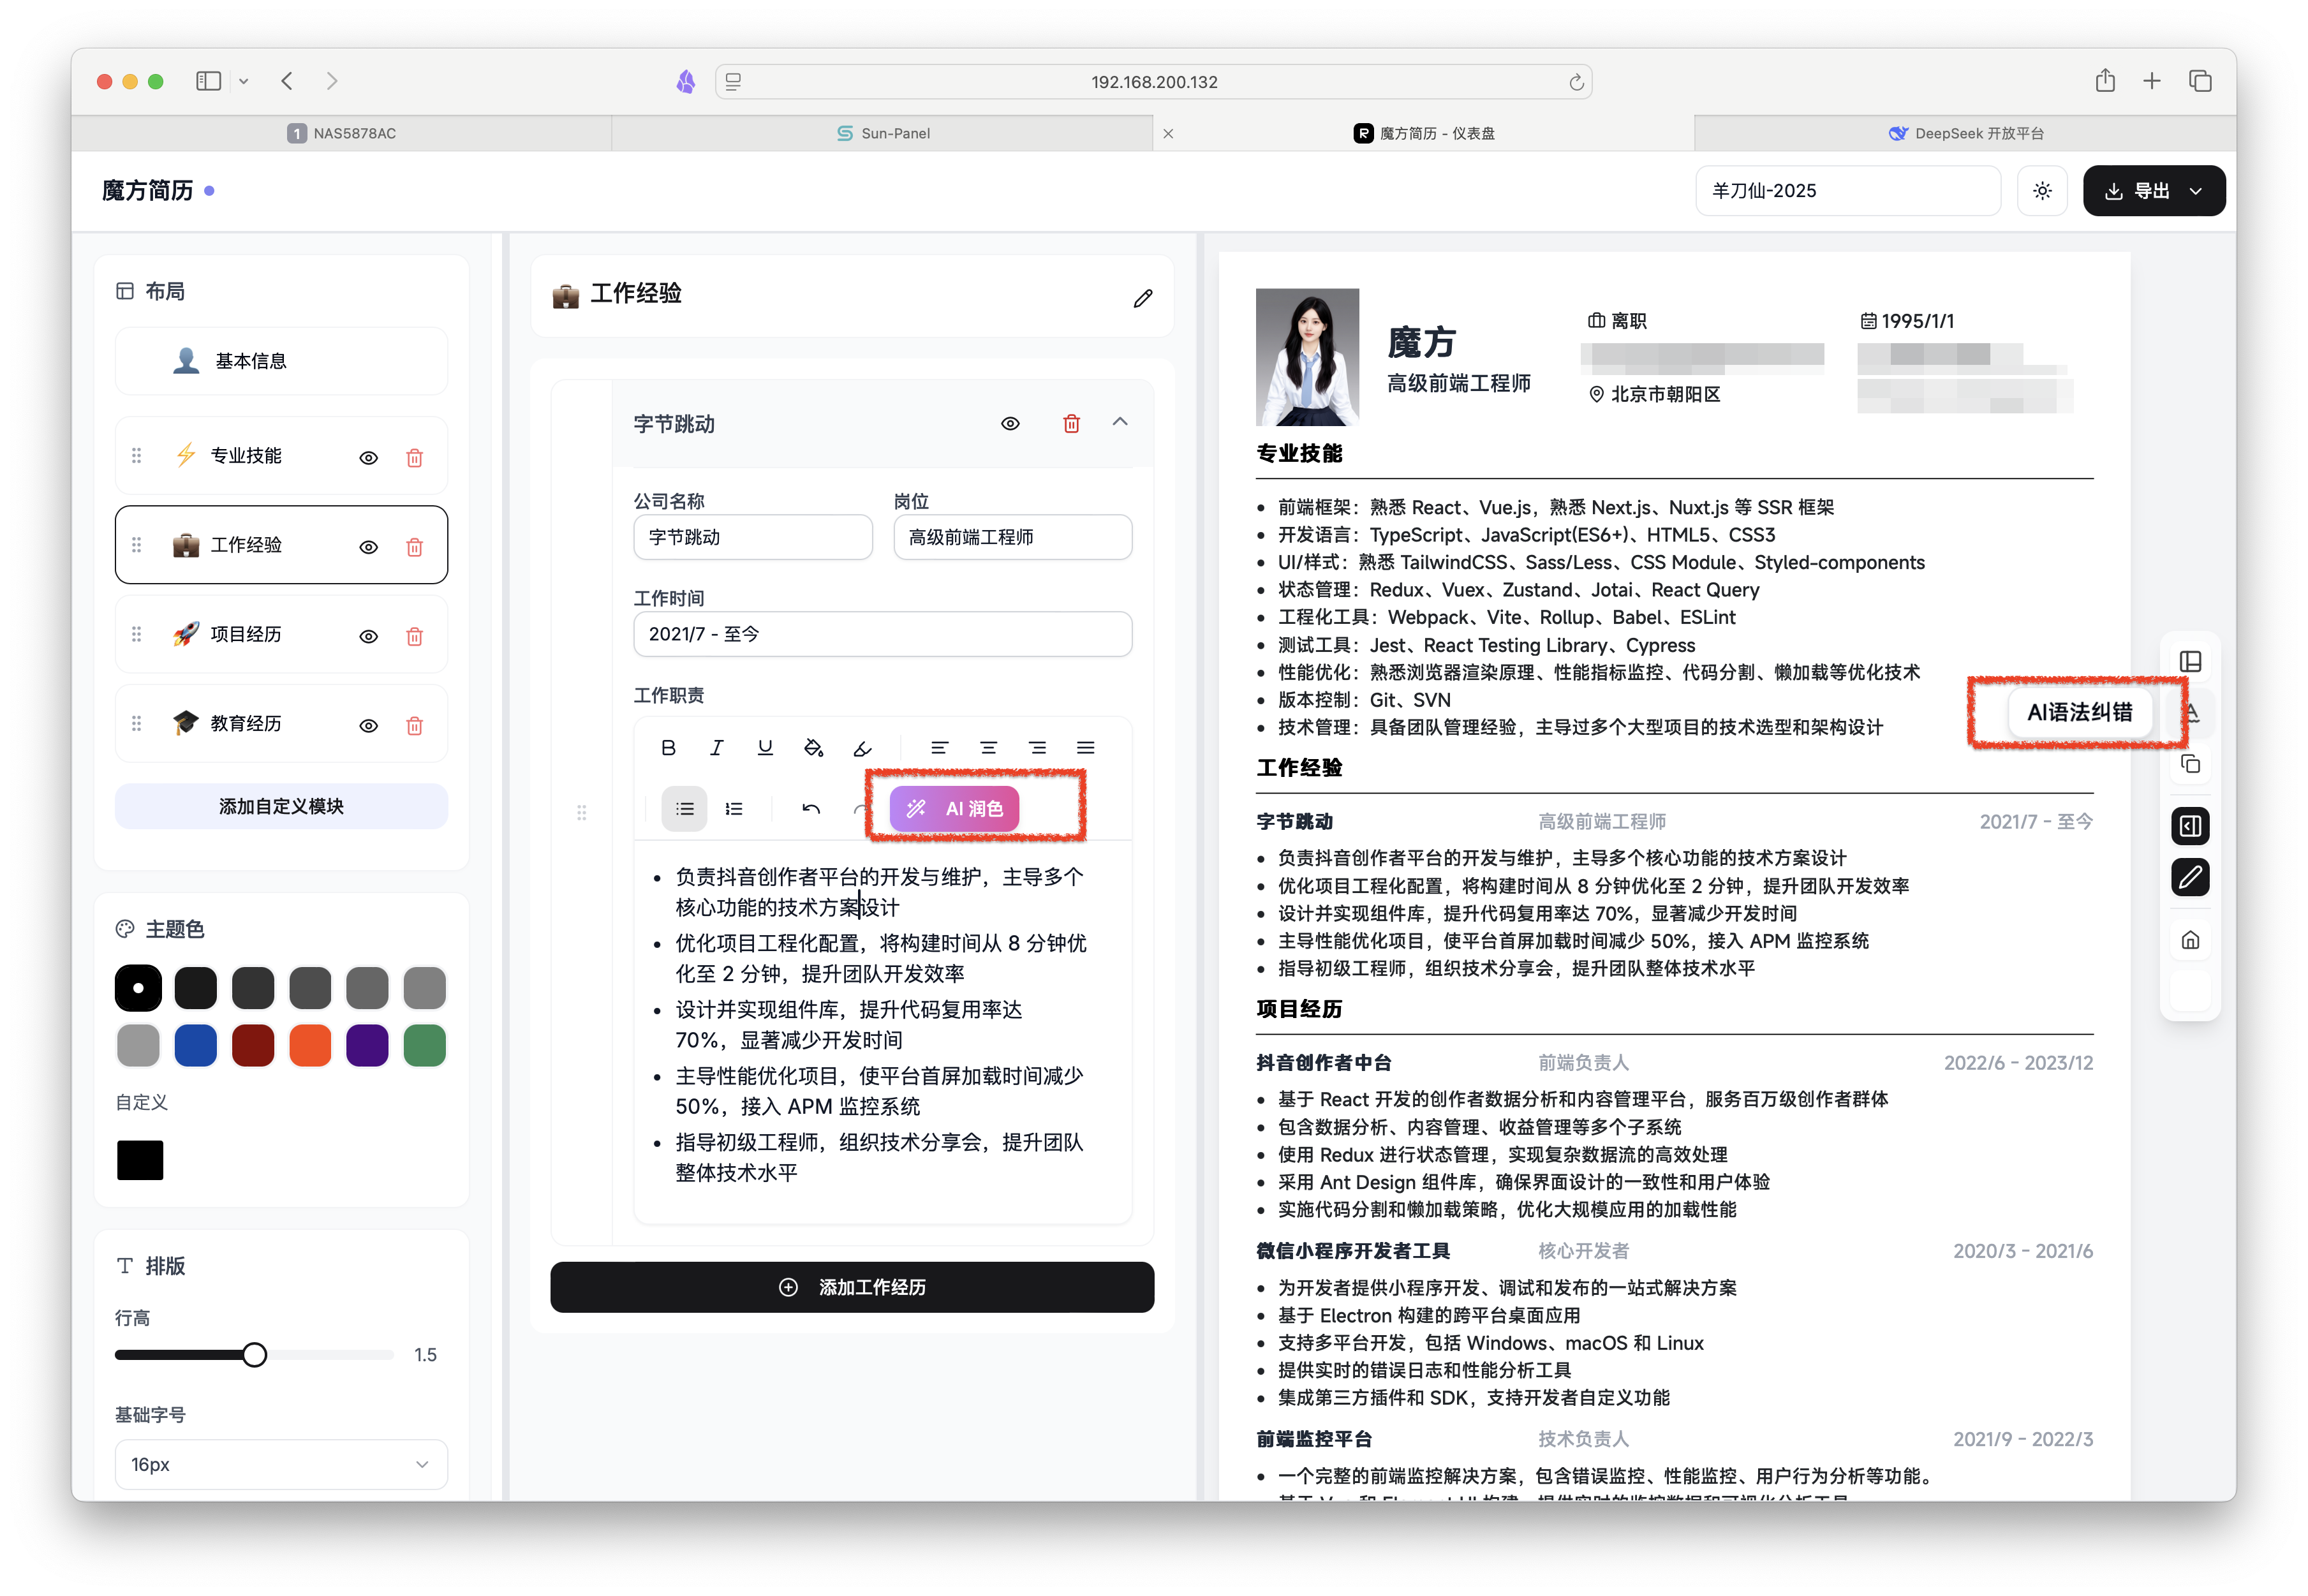
Task: Show Safari tab overview
Action: click(x=2200, y=81)
